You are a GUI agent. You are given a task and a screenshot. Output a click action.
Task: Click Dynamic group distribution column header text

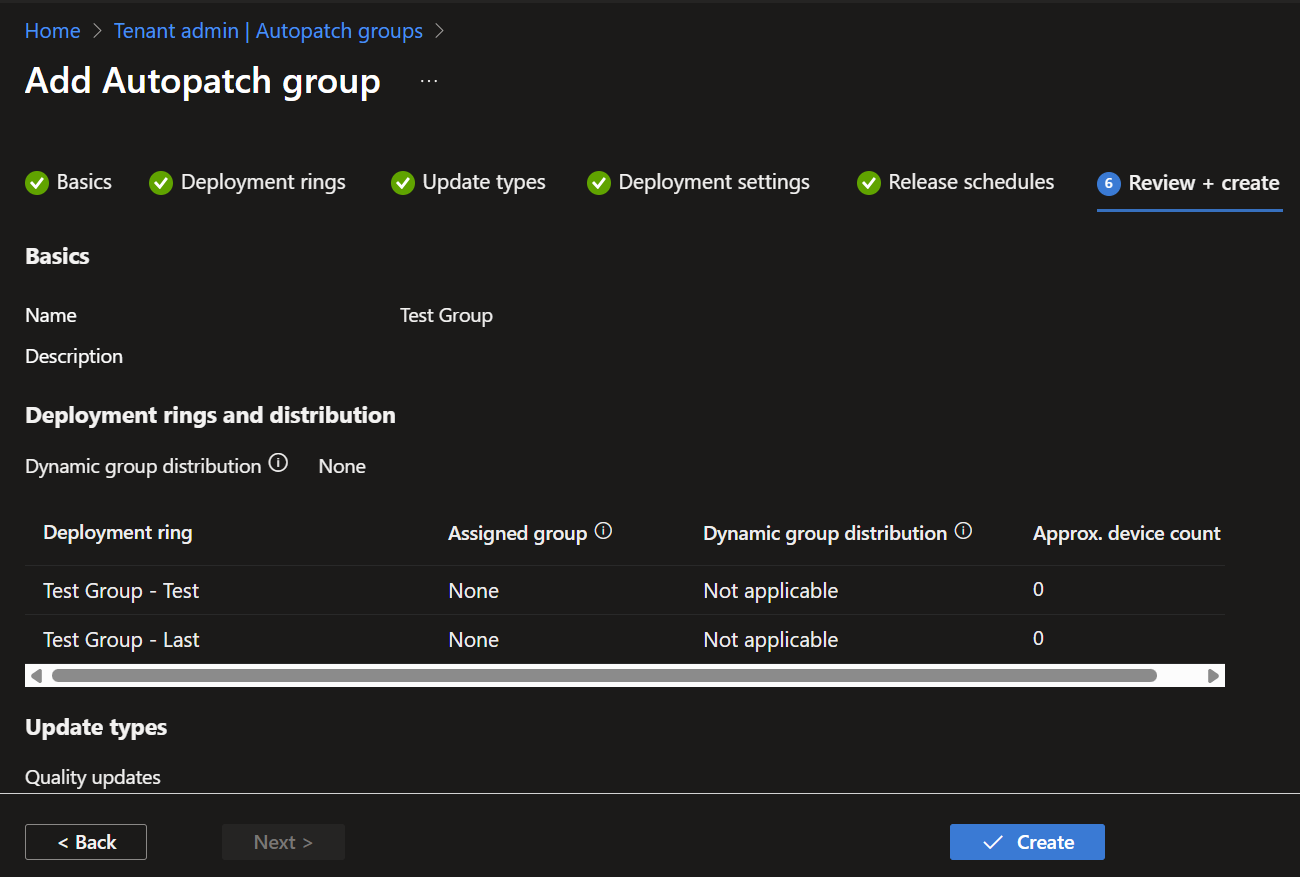(825, 533)
